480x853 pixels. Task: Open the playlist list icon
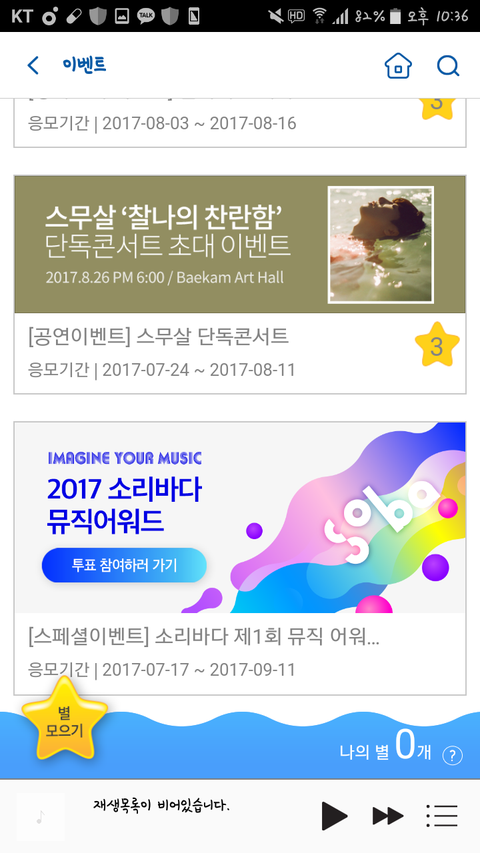pyautogui.click(x=441, y=816)
